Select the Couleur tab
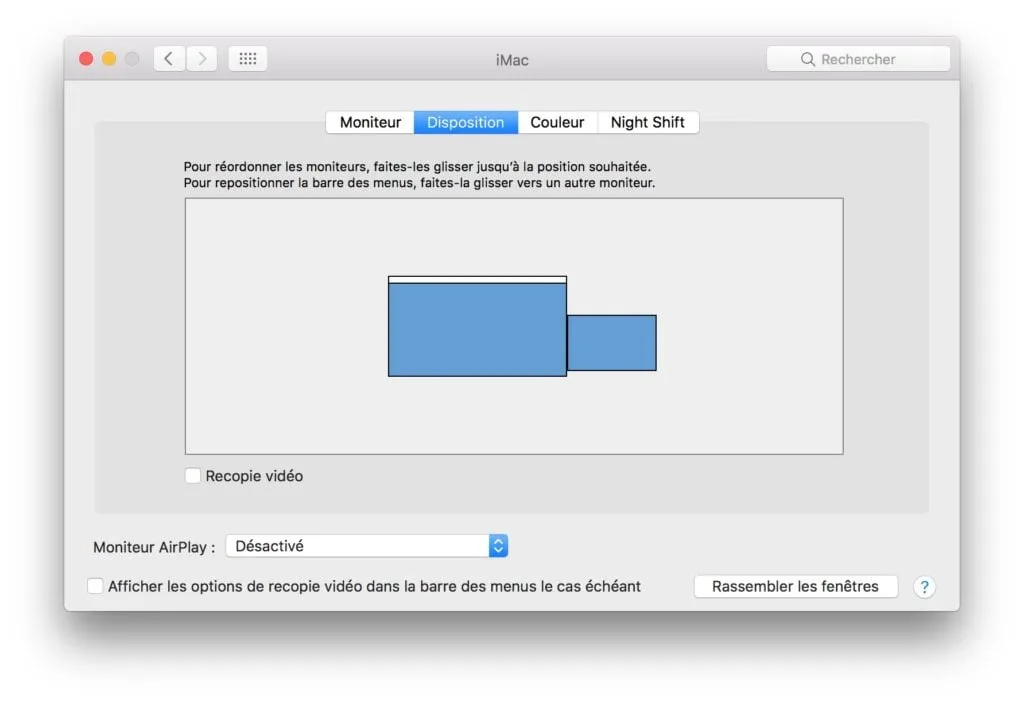Viewport: 1024px width, 703px height. coord(557,122)
